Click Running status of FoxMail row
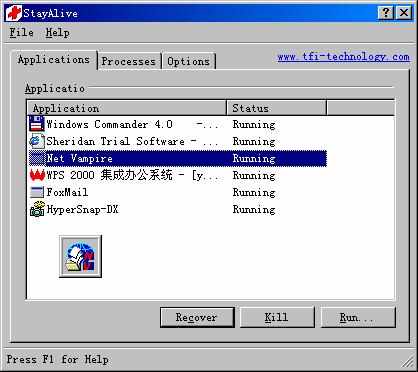 pyautogui.click(x=254, y=193)
